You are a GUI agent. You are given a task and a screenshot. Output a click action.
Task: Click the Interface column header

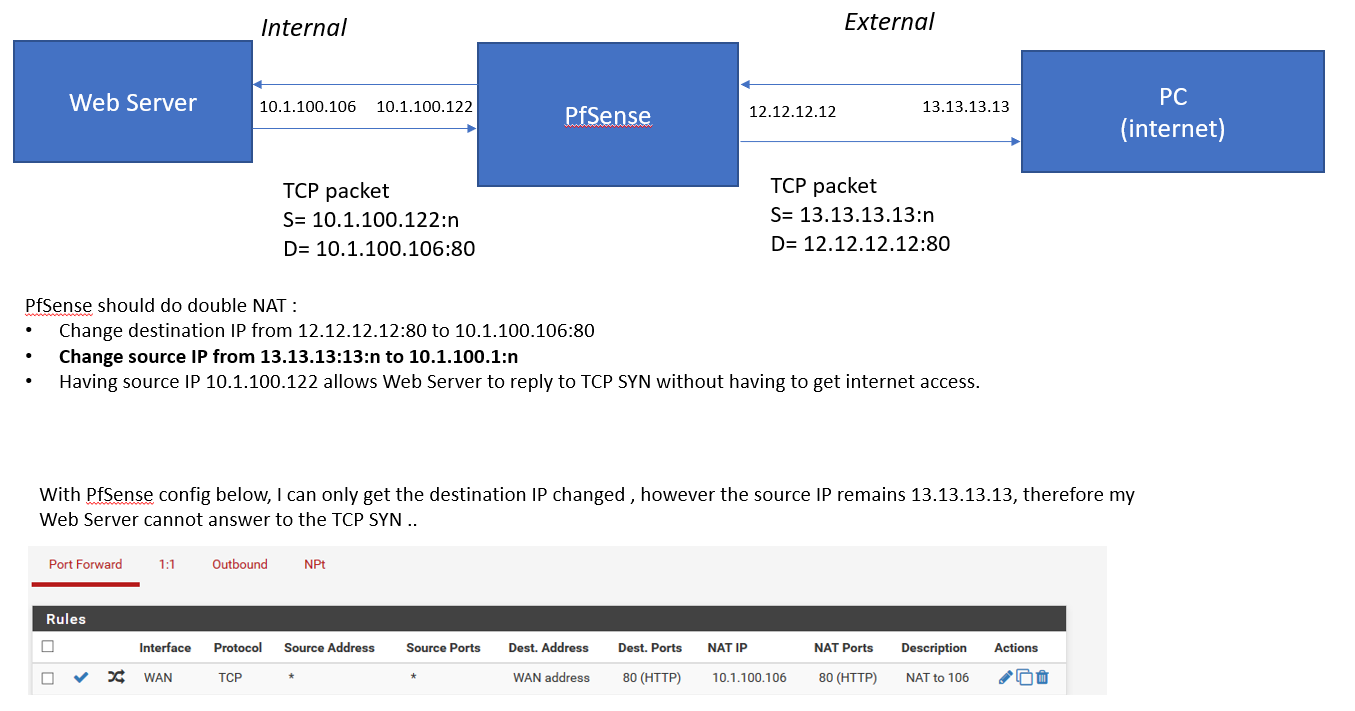pos(165,648)
